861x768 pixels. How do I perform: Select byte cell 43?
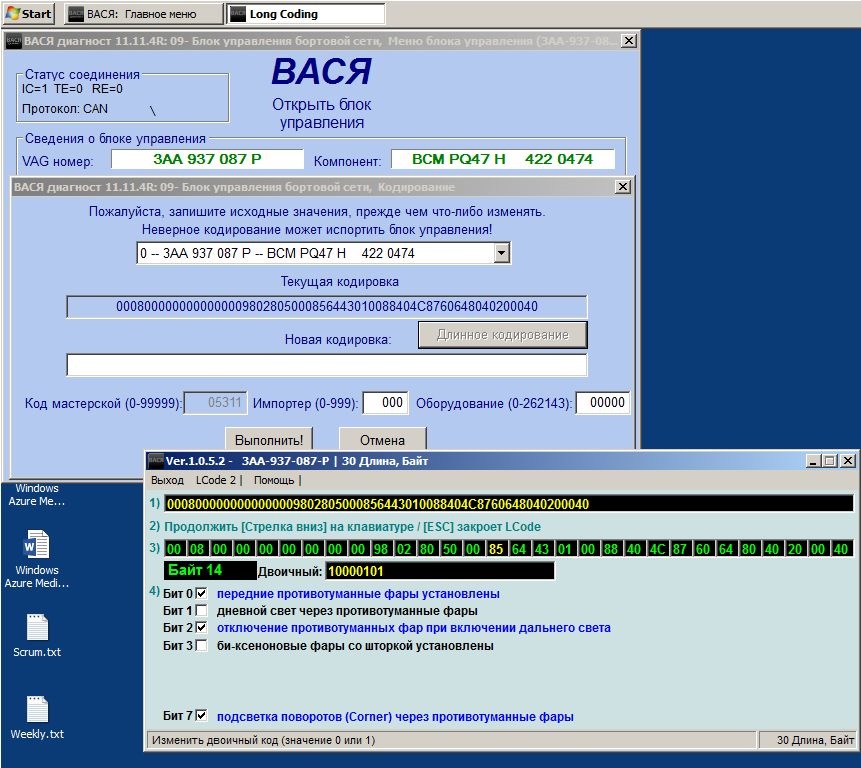(541, 548)
